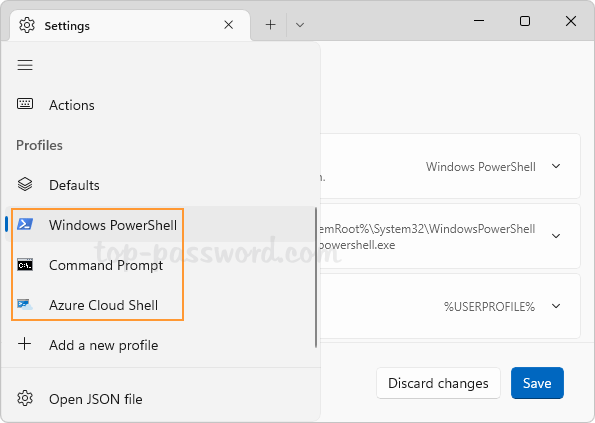The image size is (595, 423).
Task: Click the plus icon beside Add a new profile
Action: [25, 344]
